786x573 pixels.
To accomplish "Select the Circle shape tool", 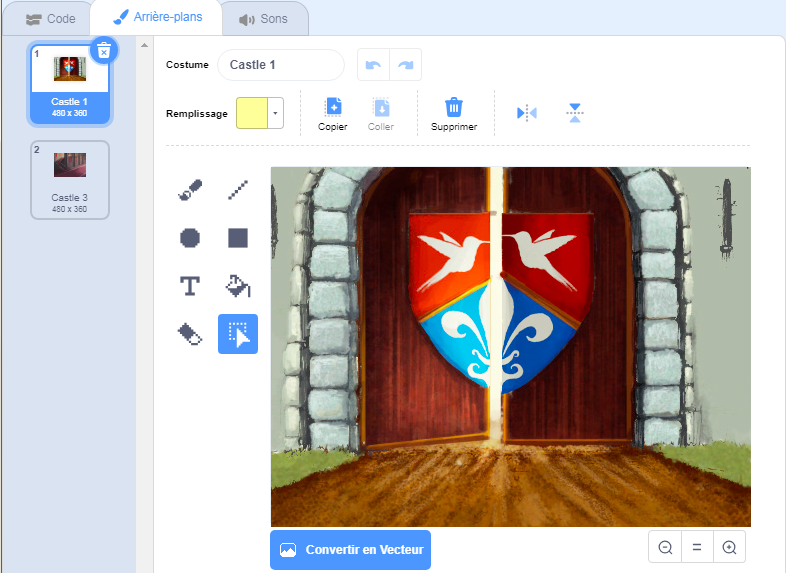I will click(x=190, y=238).
